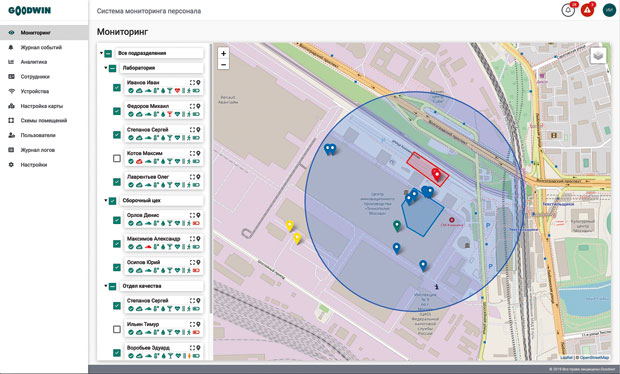Image resolution: width=620 pixels, height=374 pixels.
Task: Zoom out on the map
Action: (x=223, y=64)
